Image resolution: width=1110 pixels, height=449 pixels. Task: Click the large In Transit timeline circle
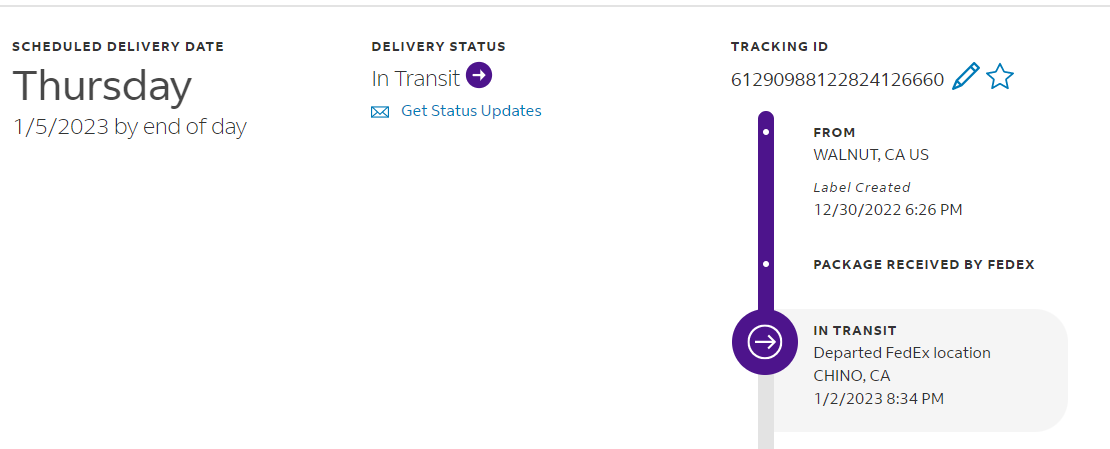[x=766, y=342]
